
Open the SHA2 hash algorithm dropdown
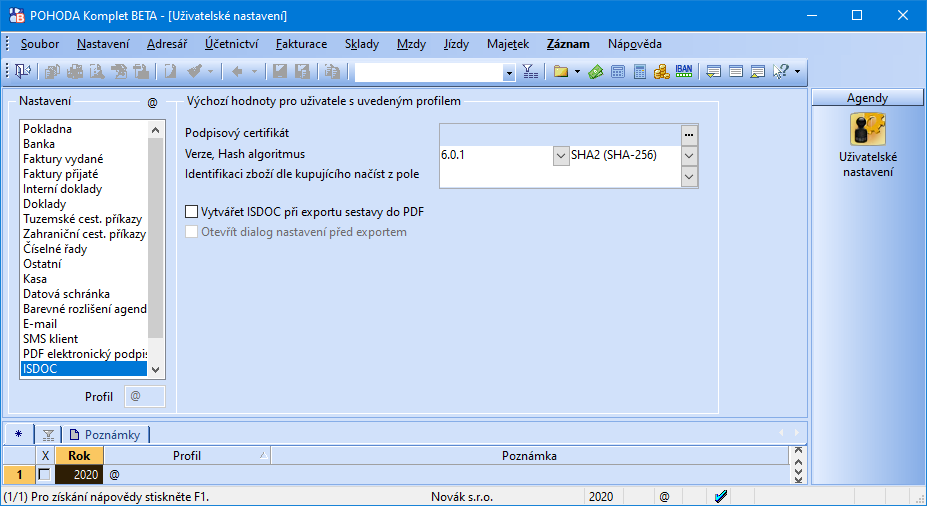click(x=689, y=156)
